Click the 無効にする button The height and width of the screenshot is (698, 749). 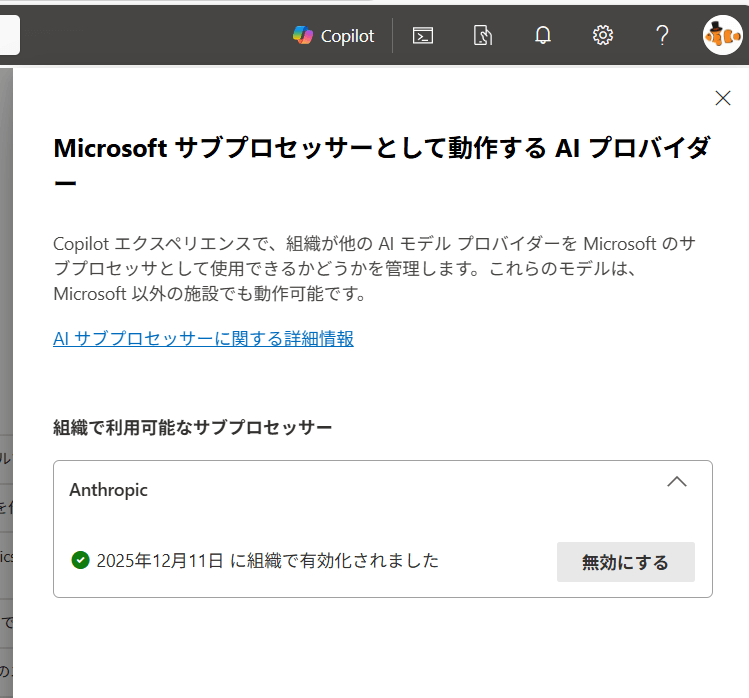pyautogui.click(x=625, y=562)
